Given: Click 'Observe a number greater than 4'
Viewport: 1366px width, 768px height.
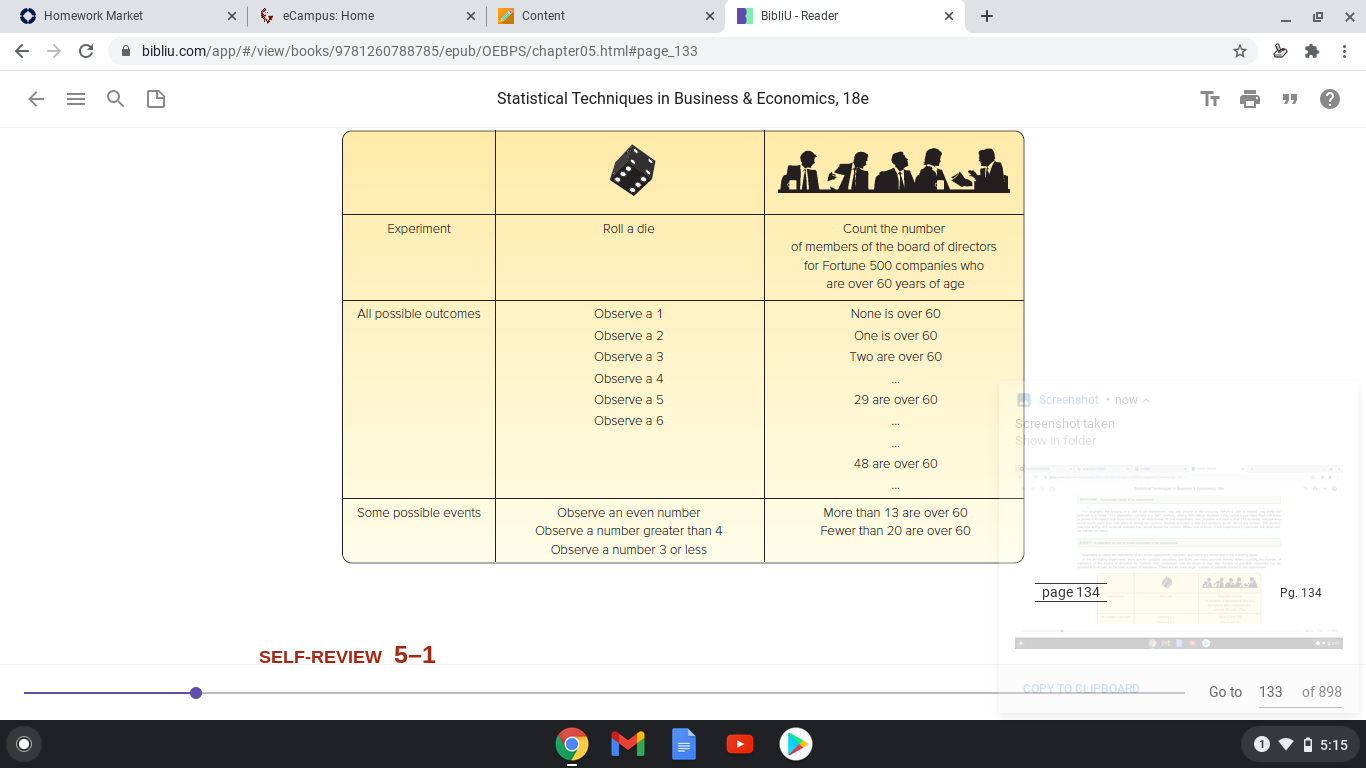Looking at the screenshot, I should (x=629, y=531).
